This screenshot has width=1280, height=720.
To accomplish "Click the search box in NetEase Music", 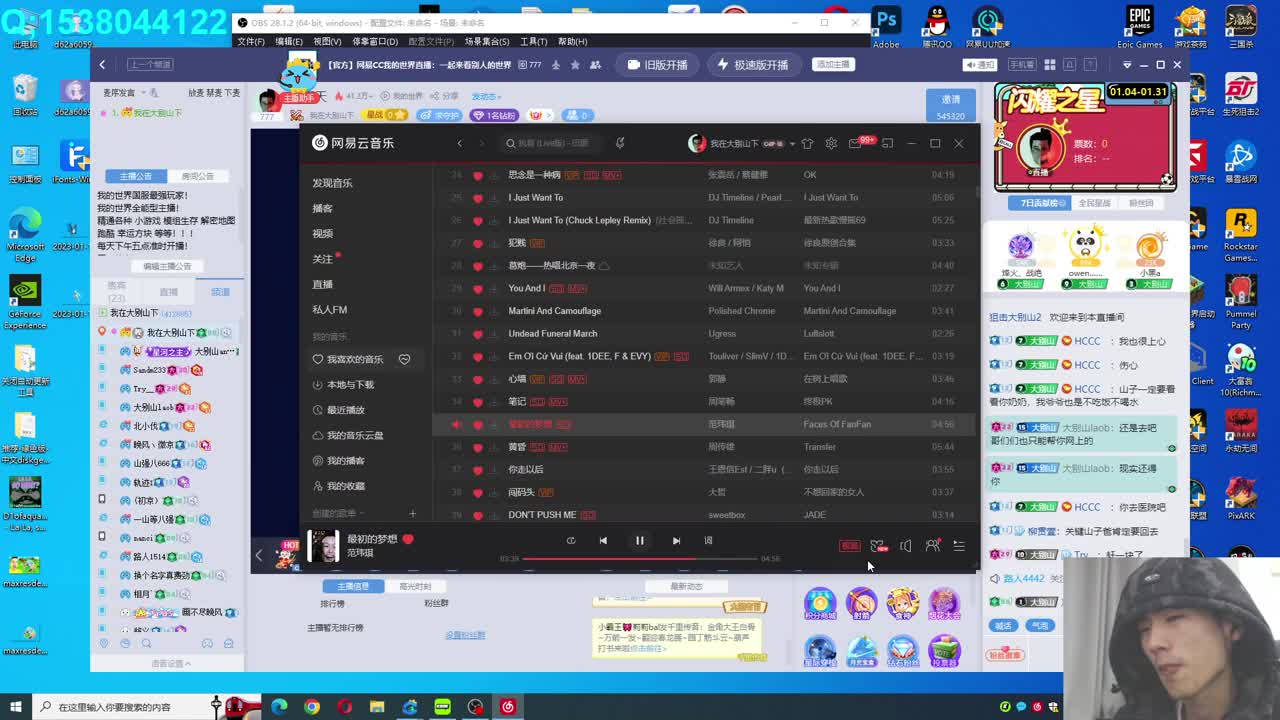I will pos(553,143).
